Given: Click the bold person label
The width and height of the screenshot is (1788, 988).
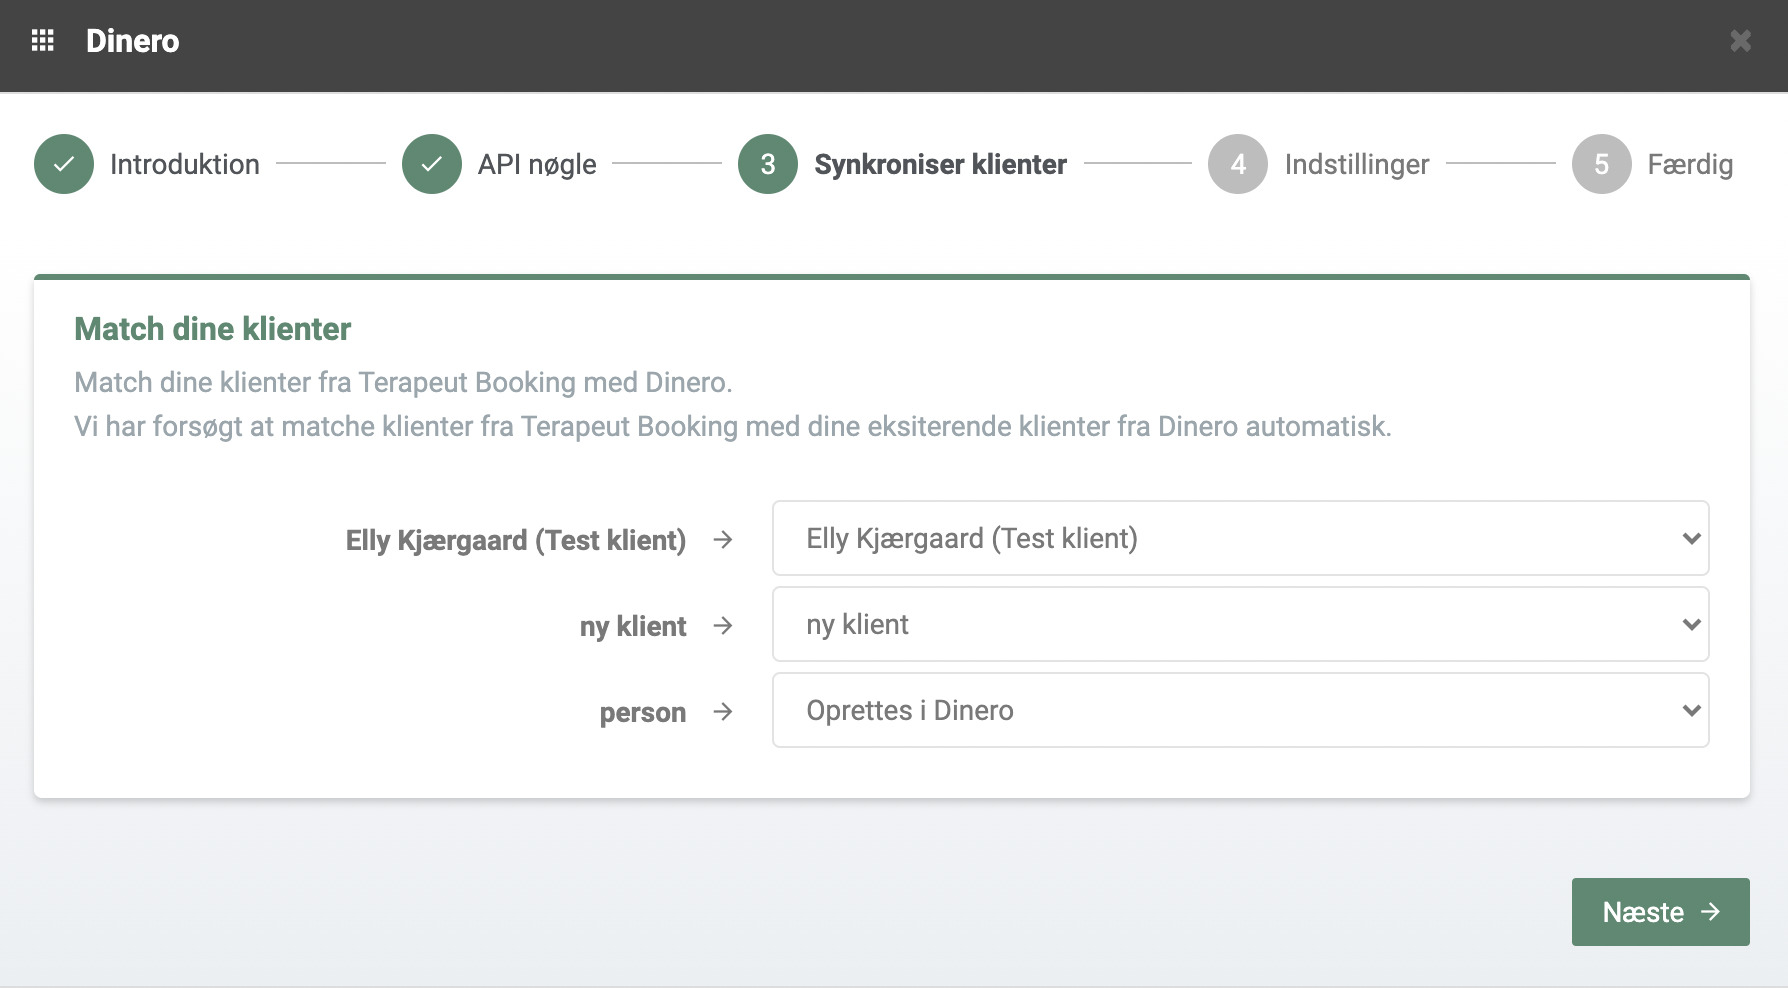Looking at the screenshot, I should [643, 713].
